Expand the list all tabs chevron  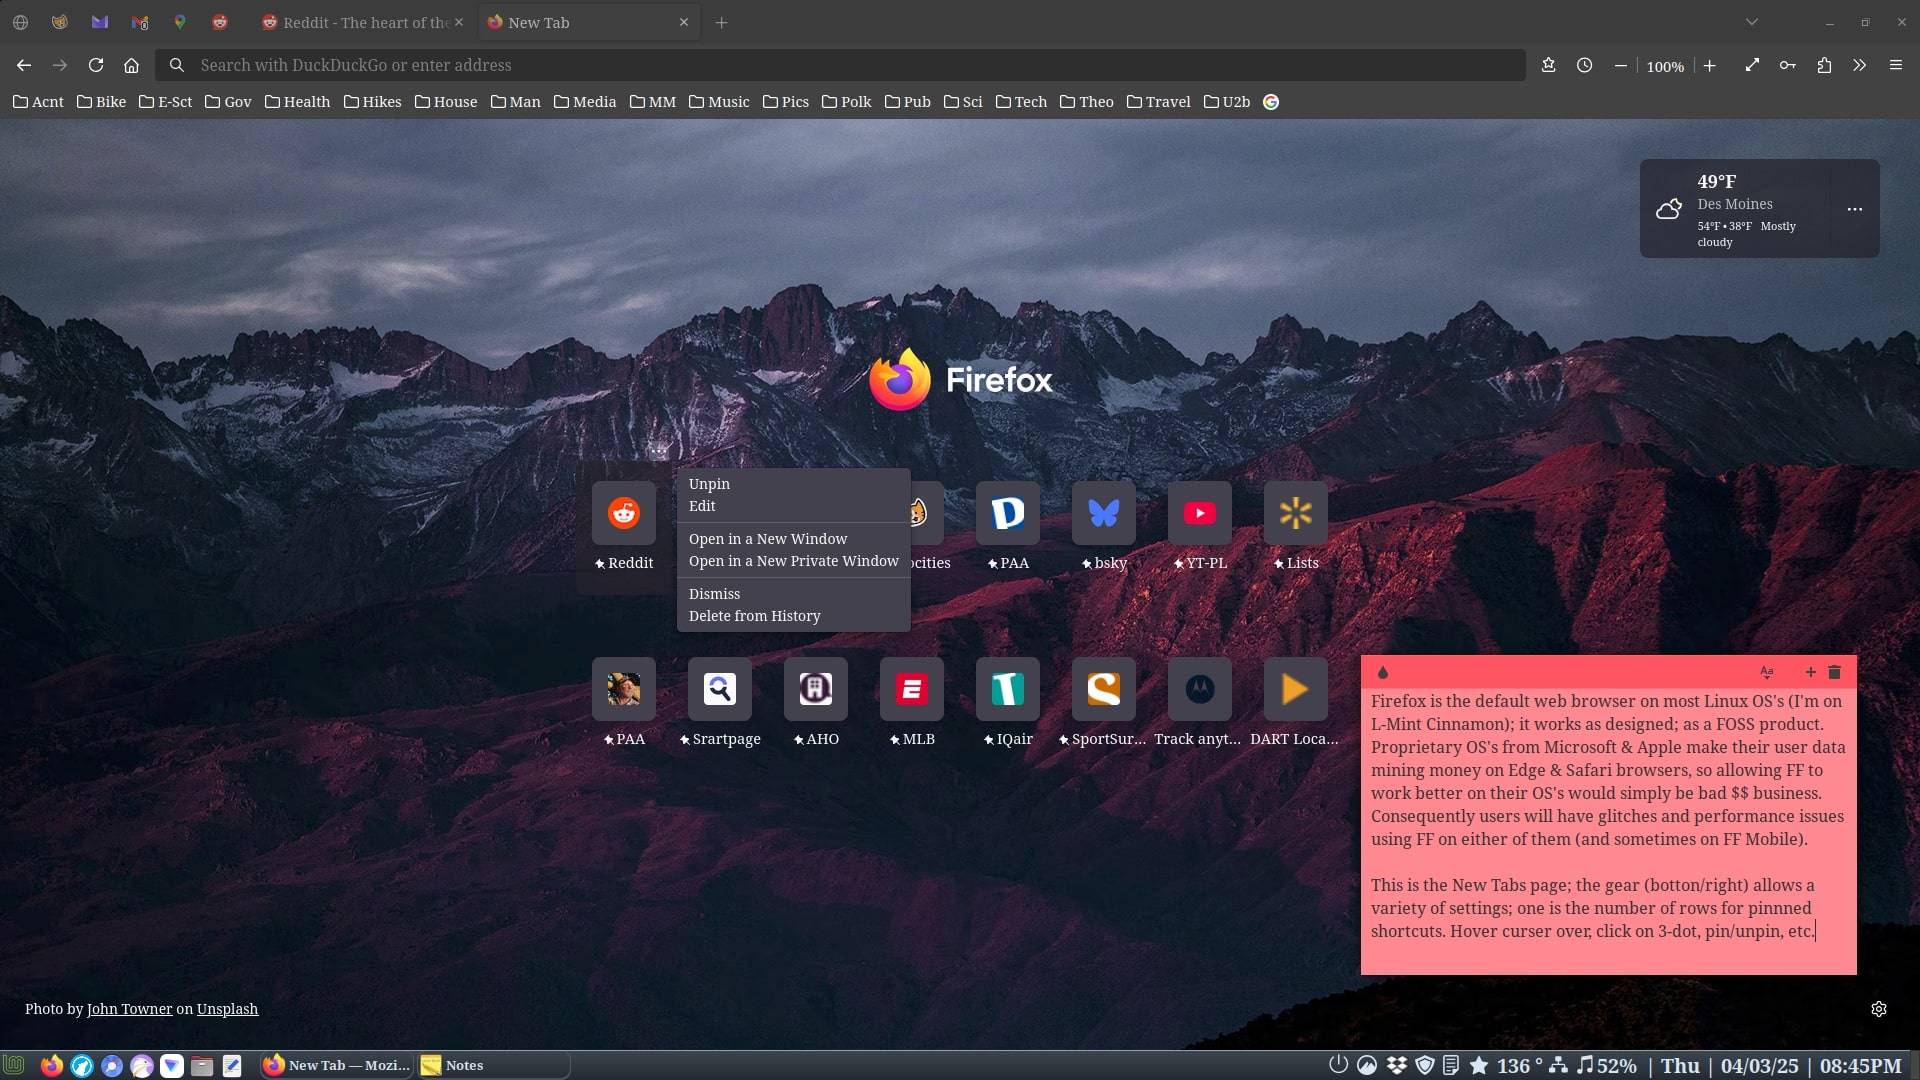coord(1751,22)
